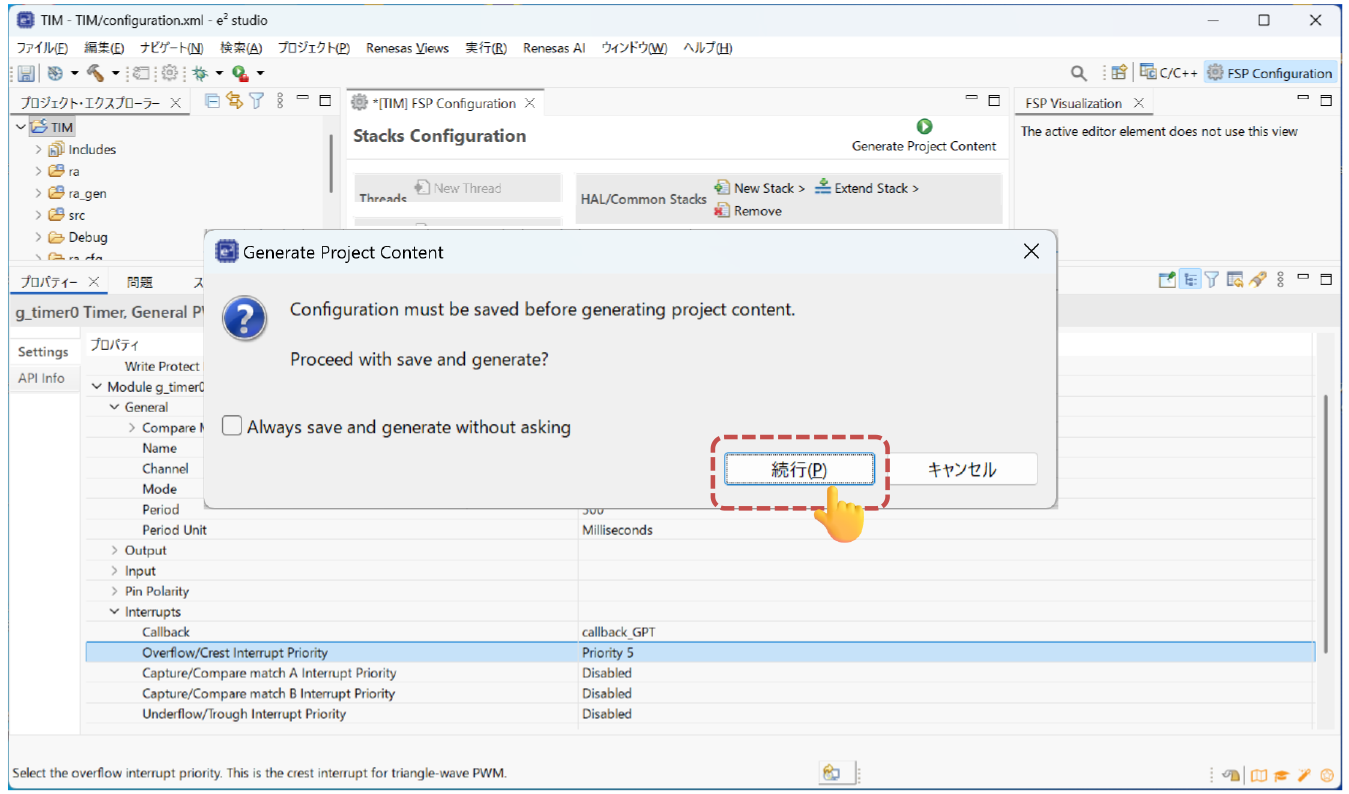Click the magnifier search icon in the toolbar

click(1079, 73)
